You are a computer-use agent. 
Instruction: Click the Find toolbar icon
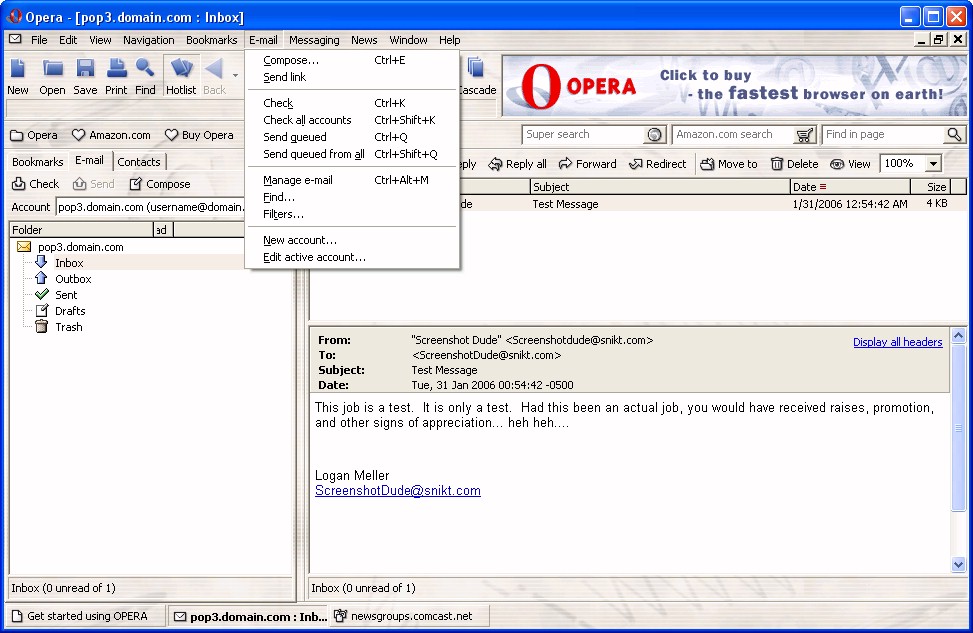coord(145,76)
